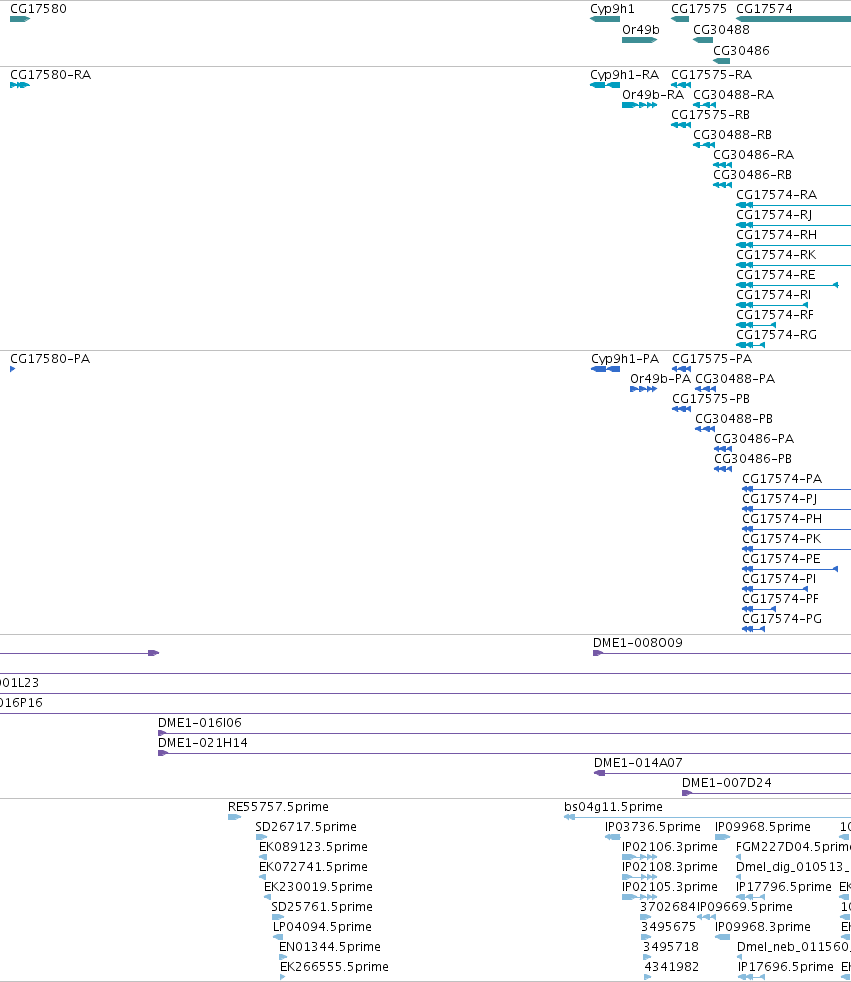Select the CG30486-RB transcript label

[x=752, y=175]
